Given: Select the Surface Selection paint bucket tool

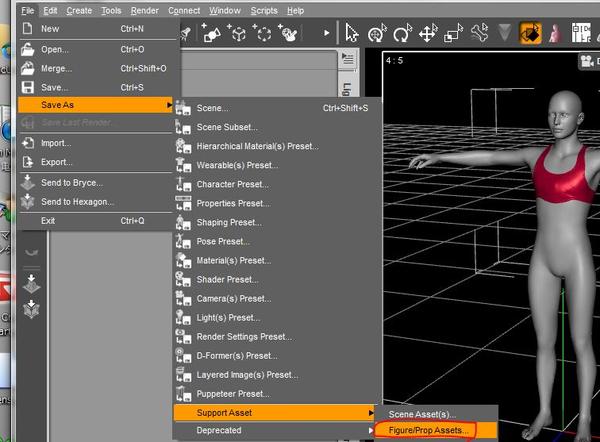Looking at the screenshot, I should (x=530, y=33).
